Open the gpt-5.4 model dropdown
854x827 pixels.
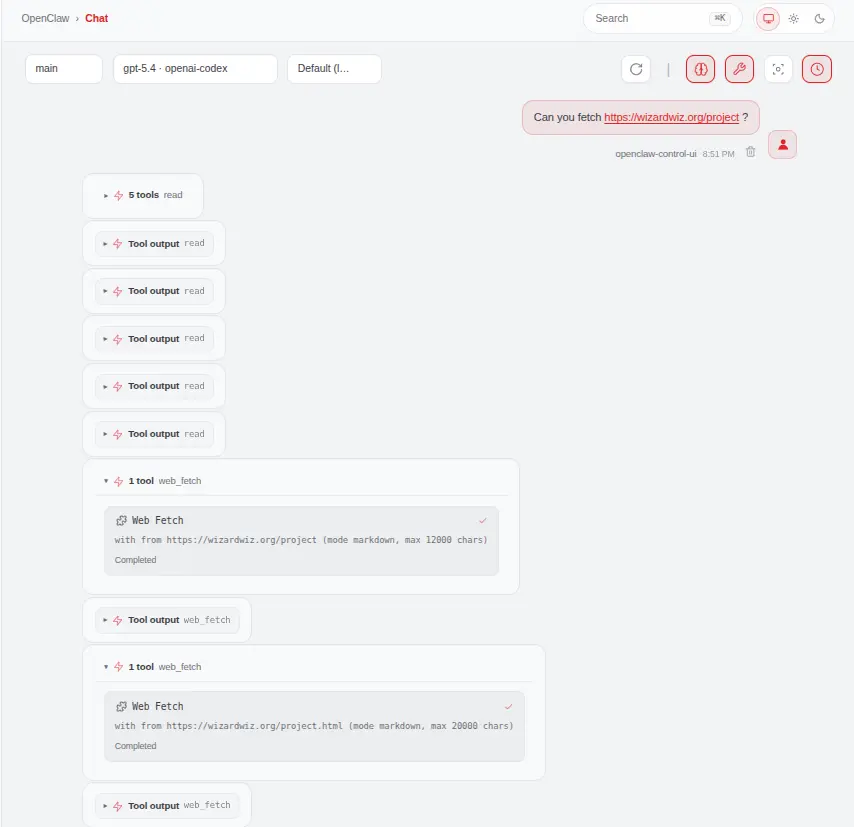click(195, 69)
